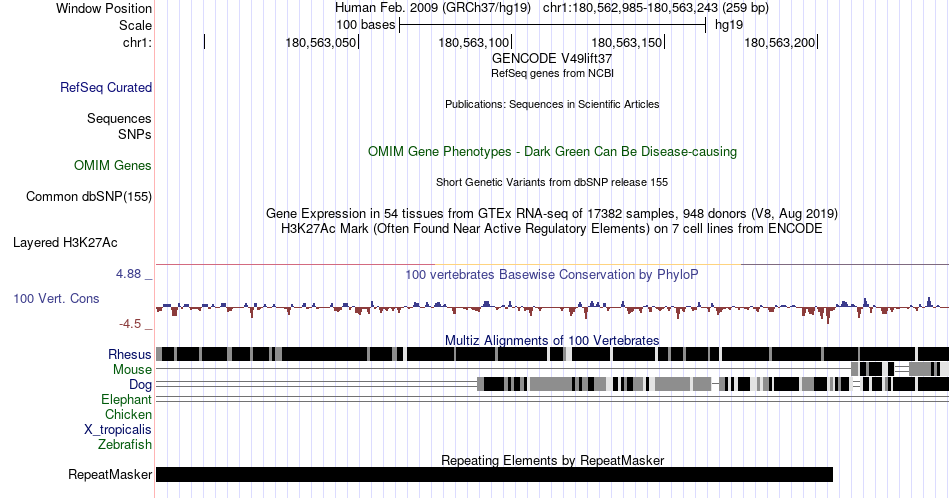The height and width of the screenshot is (498, 950).
Task: Click the Elephant alignment label
Action: (x=127, y=399)
